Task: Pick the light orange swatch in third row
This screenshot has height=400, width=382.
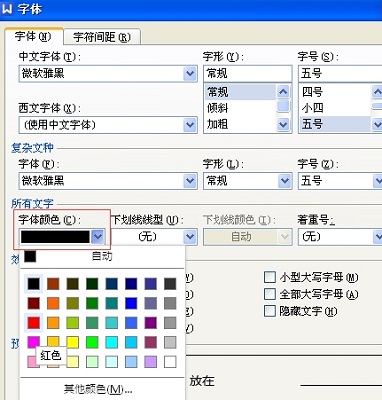Action: pos(53,323)
